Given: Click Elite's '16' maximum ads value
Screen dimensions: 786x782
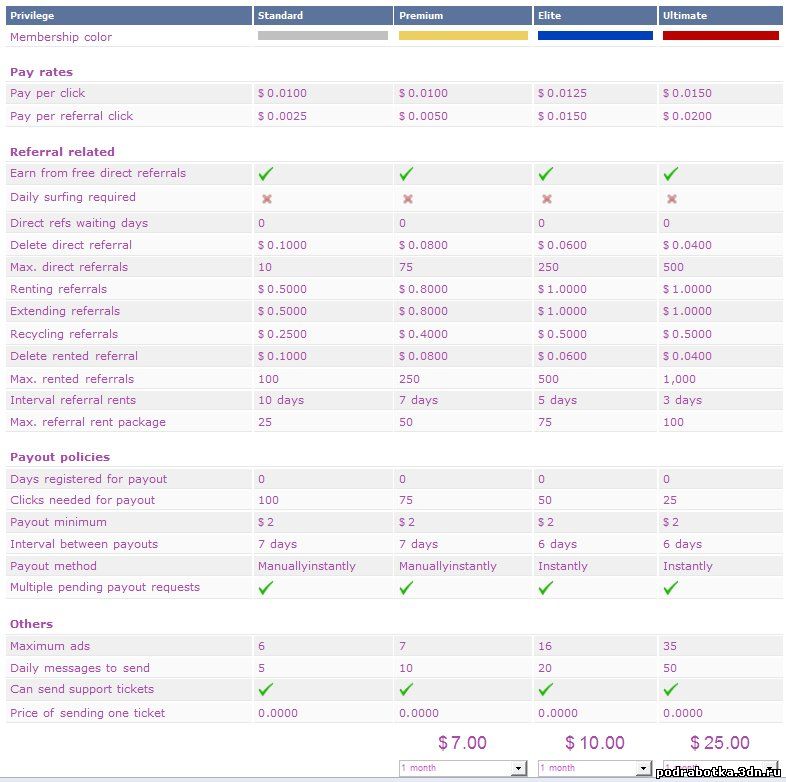Looking at the screenshot, I should [x=545, y=646].
